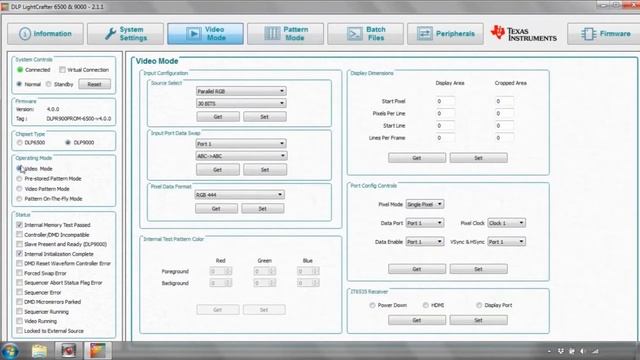
Task: Enable the Virtual Connection checkbox
Action: tap(62, 70)
